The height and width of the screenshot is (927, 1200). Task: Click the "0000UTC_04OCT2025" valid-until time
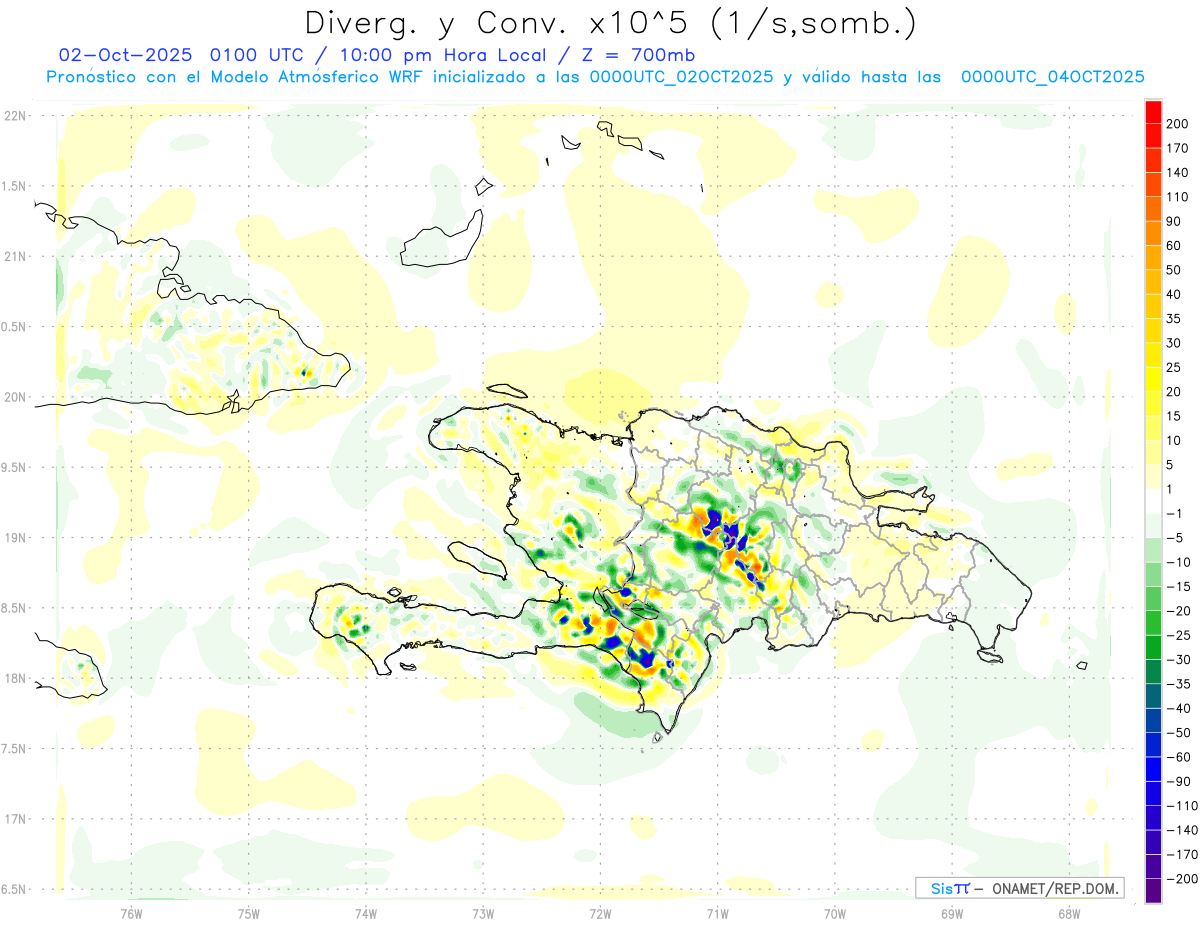click(1053, 77)
